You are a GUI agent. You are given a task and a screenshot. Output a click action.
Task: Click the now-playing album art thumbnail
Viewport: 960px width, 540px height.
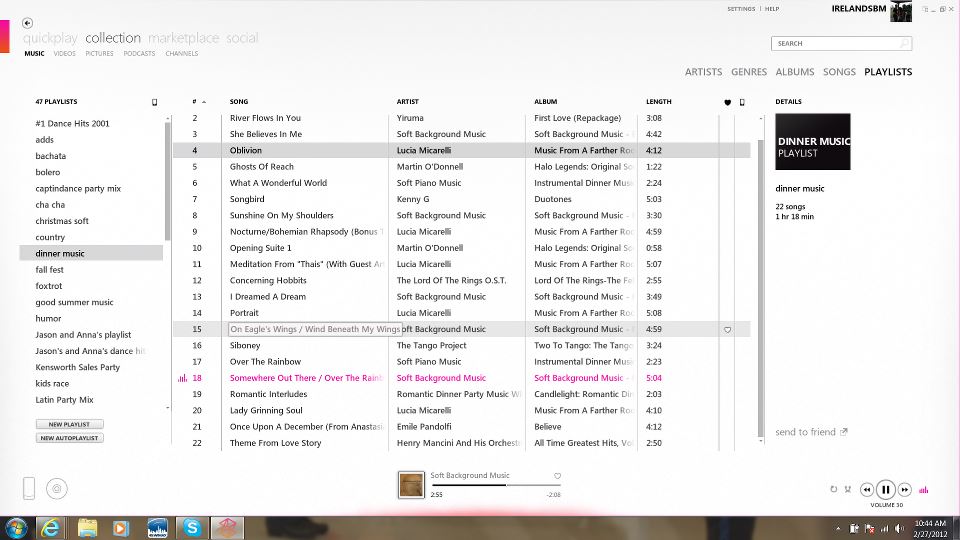[x=411, y=485]
